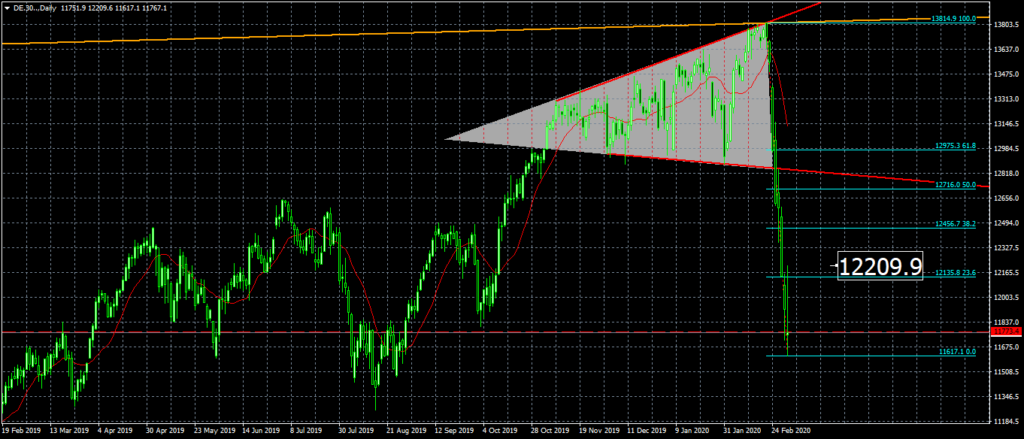Viewport: 1024px width, 439px height.
Task: Click the orange horizontal trendline at the top
Action: point(300,35)
